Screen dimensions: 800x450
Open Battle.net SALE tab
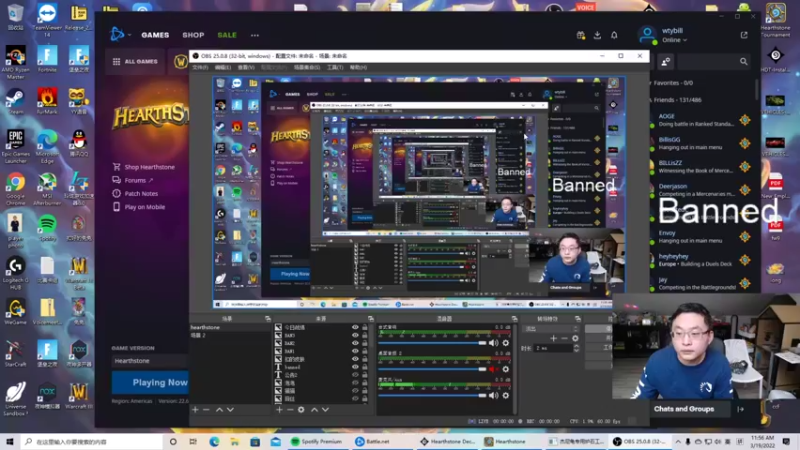pyautogui.click(x=227, y=35)
